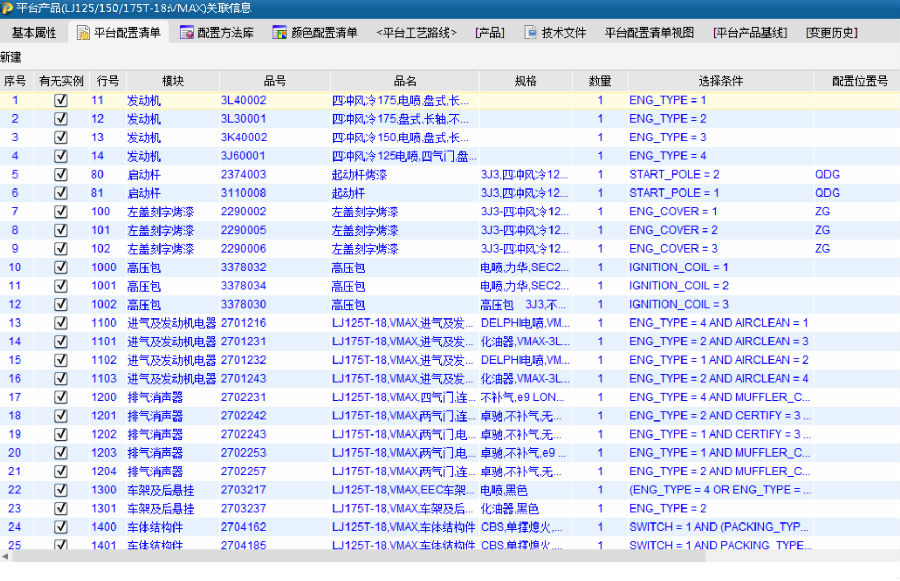This screenshot has width=900, height=581.
Task: Click the application icon in title bar
Action: click(7, 8)
